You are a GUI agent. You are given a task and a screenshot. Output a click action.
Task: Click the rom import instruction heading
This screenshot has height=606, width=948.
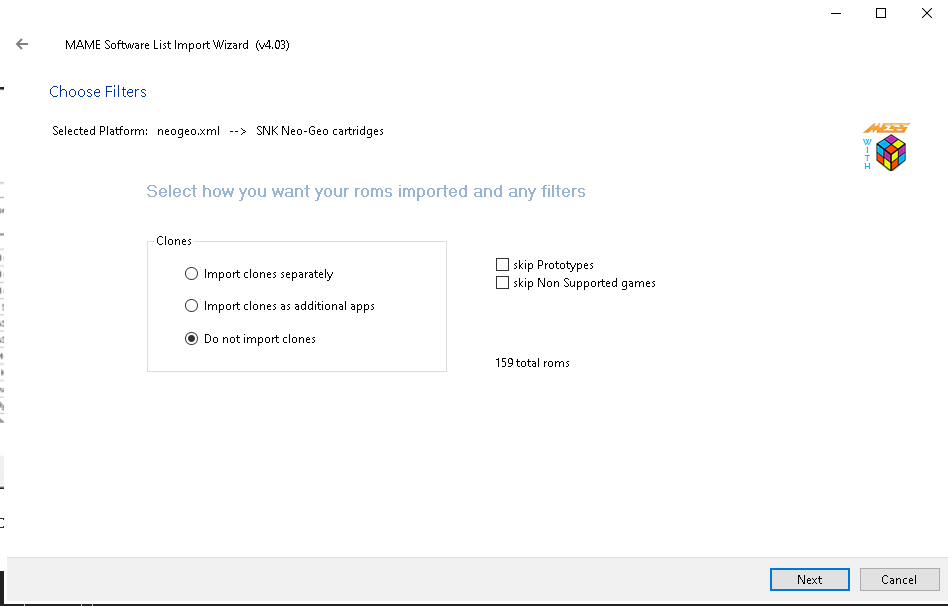[x=366, y=191]
